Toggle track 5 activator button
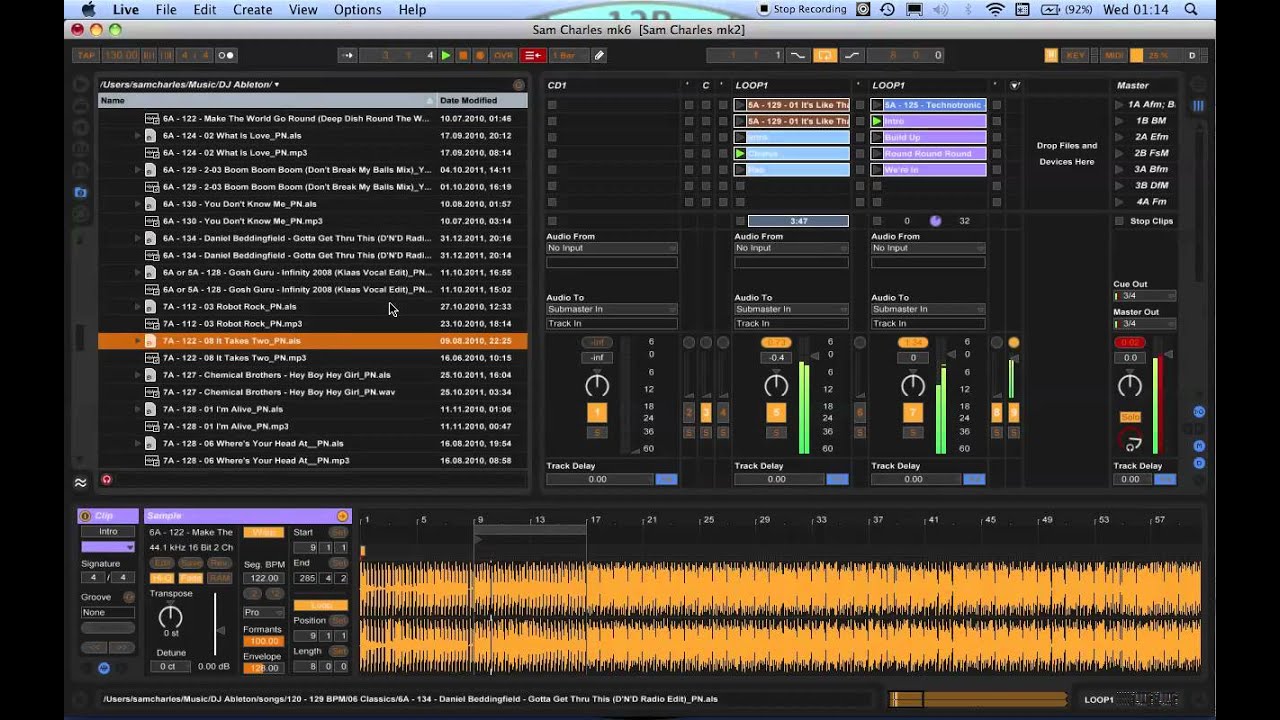The height and width of the screenshot is (720, 1280). (x=776, y=412)
